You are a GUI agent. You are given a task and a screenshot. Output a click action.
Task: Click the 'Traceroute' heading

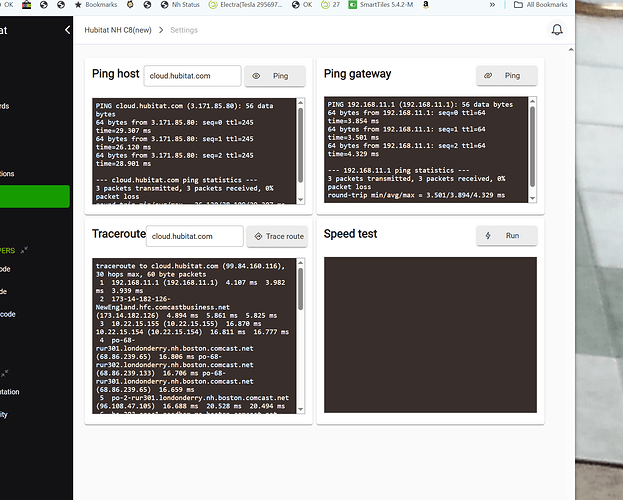click(119, 234)
